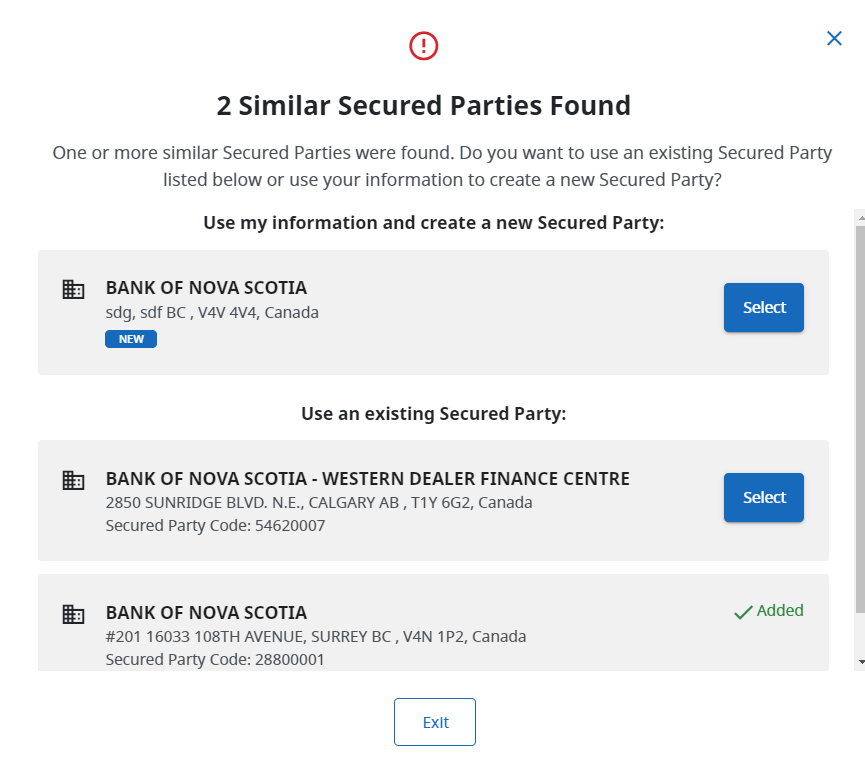Viewport: 865px width, 777px height.
Task: Click the exclamation mark inside the warning circle
Action: [x=422, y=46]
